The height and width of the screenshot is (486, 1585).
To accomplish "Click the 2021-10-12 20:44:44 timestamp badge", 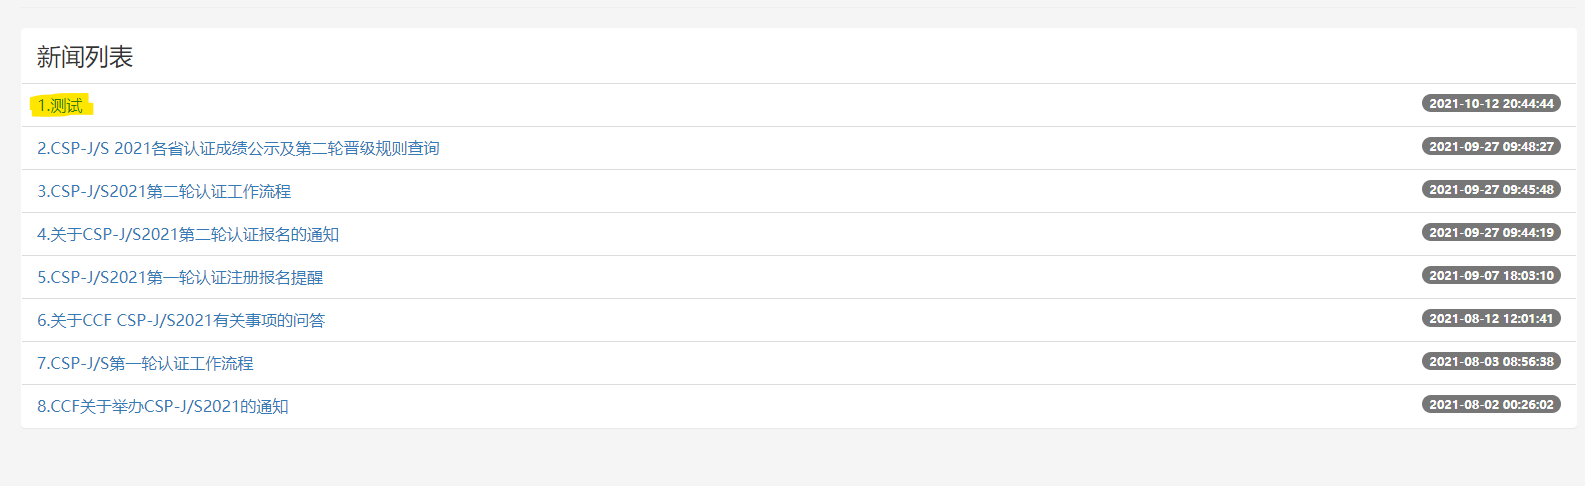I will [x=1491, y=104].
